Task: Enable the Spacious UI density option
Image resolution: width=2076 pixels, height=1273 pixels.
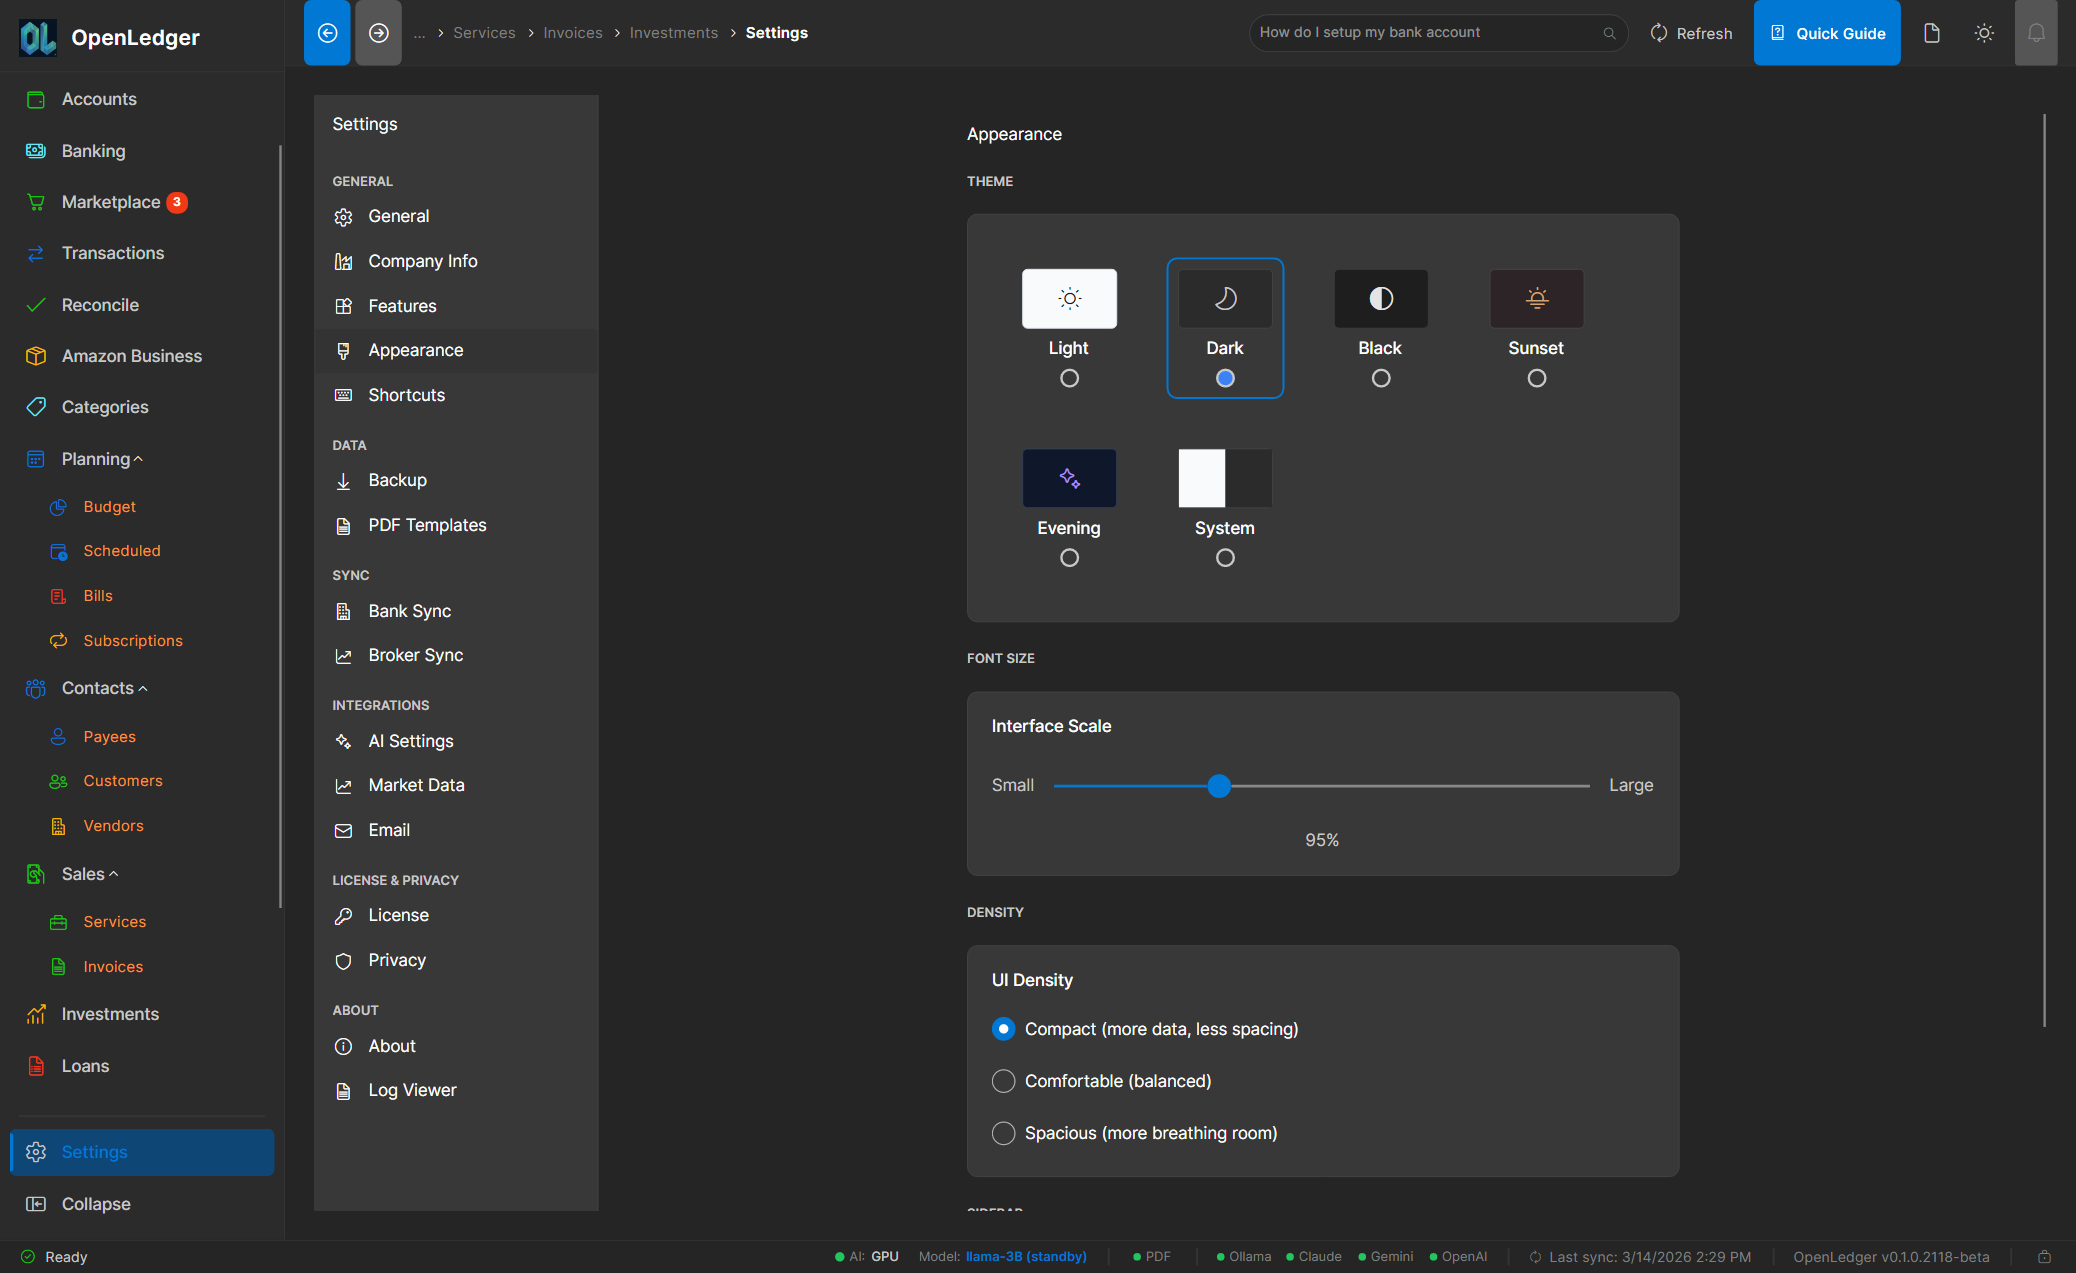Action: tap(1003, 1133)
